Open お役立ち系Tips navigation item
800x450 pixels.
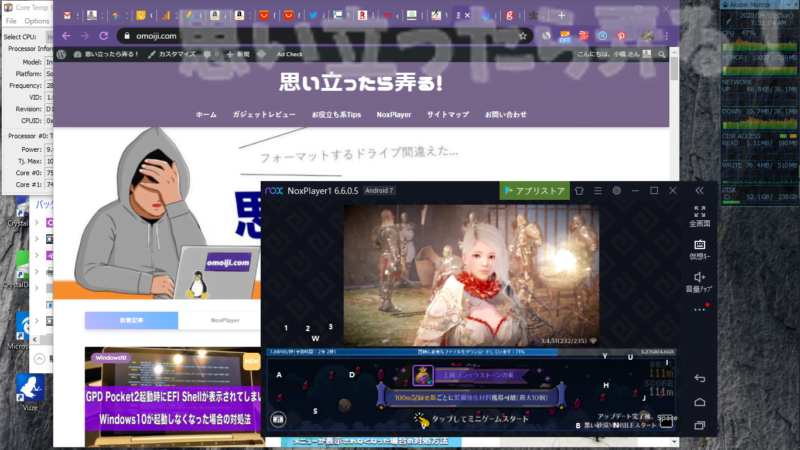pos(336,114)
